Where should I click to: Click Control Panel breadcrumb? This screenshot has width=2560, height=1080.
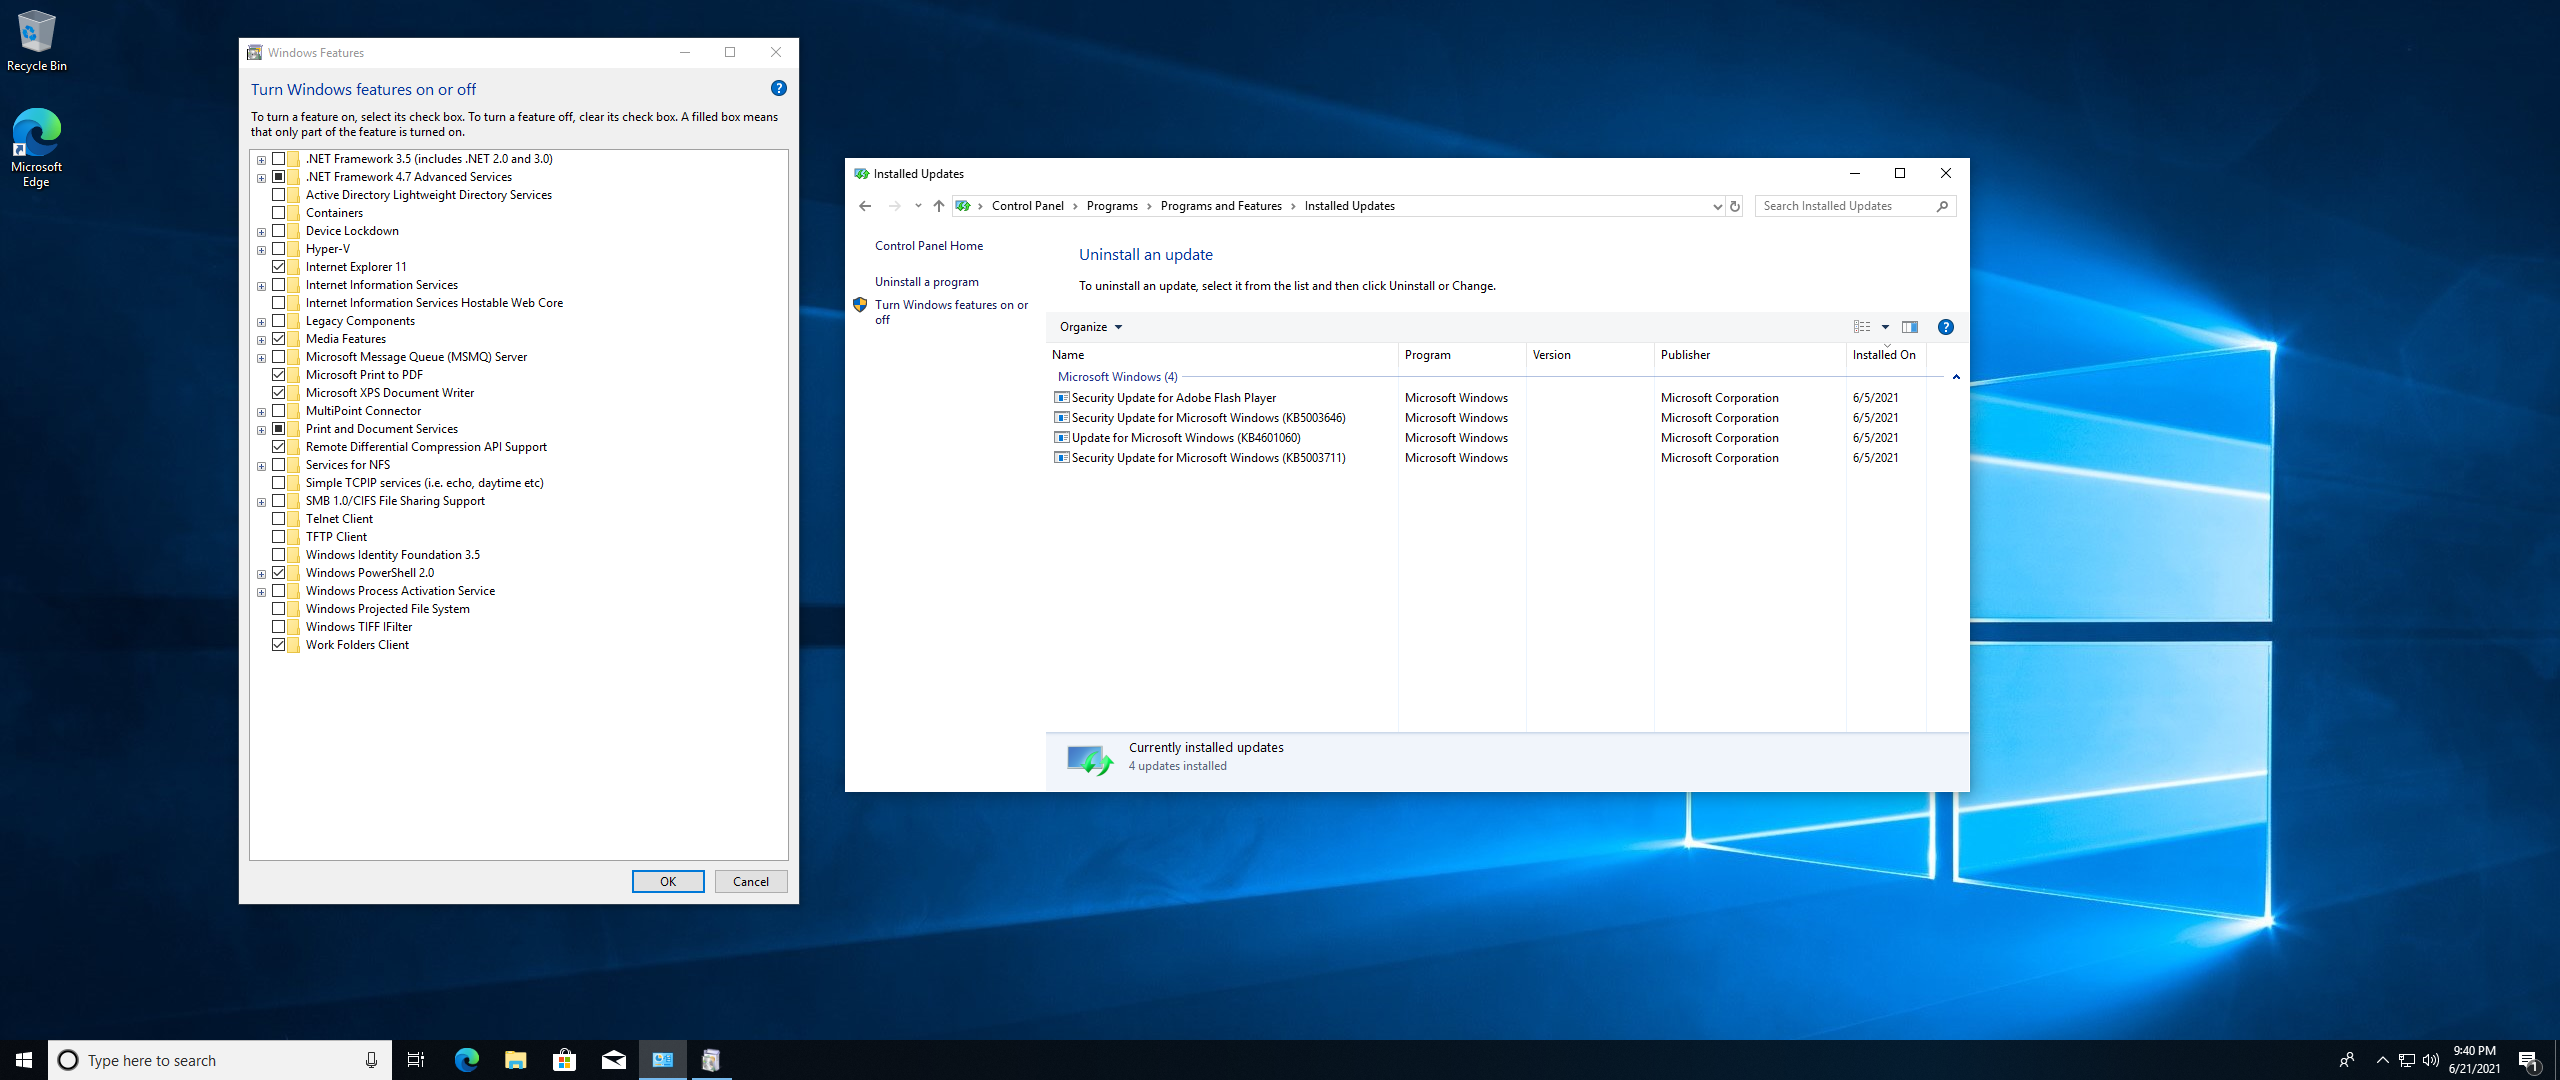1027,206
